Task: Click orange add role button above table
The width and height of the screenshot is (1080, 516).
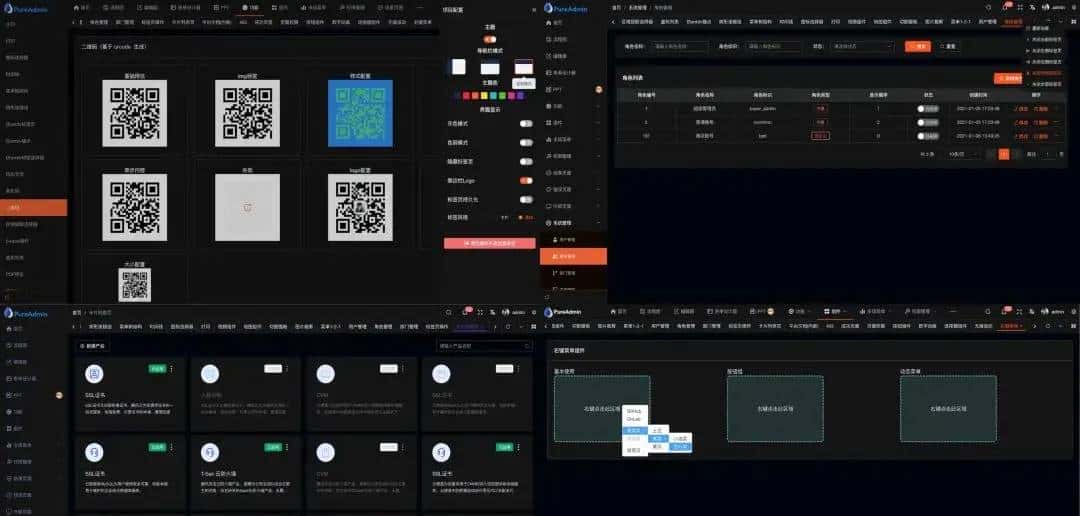Action: pos(1009,79)
